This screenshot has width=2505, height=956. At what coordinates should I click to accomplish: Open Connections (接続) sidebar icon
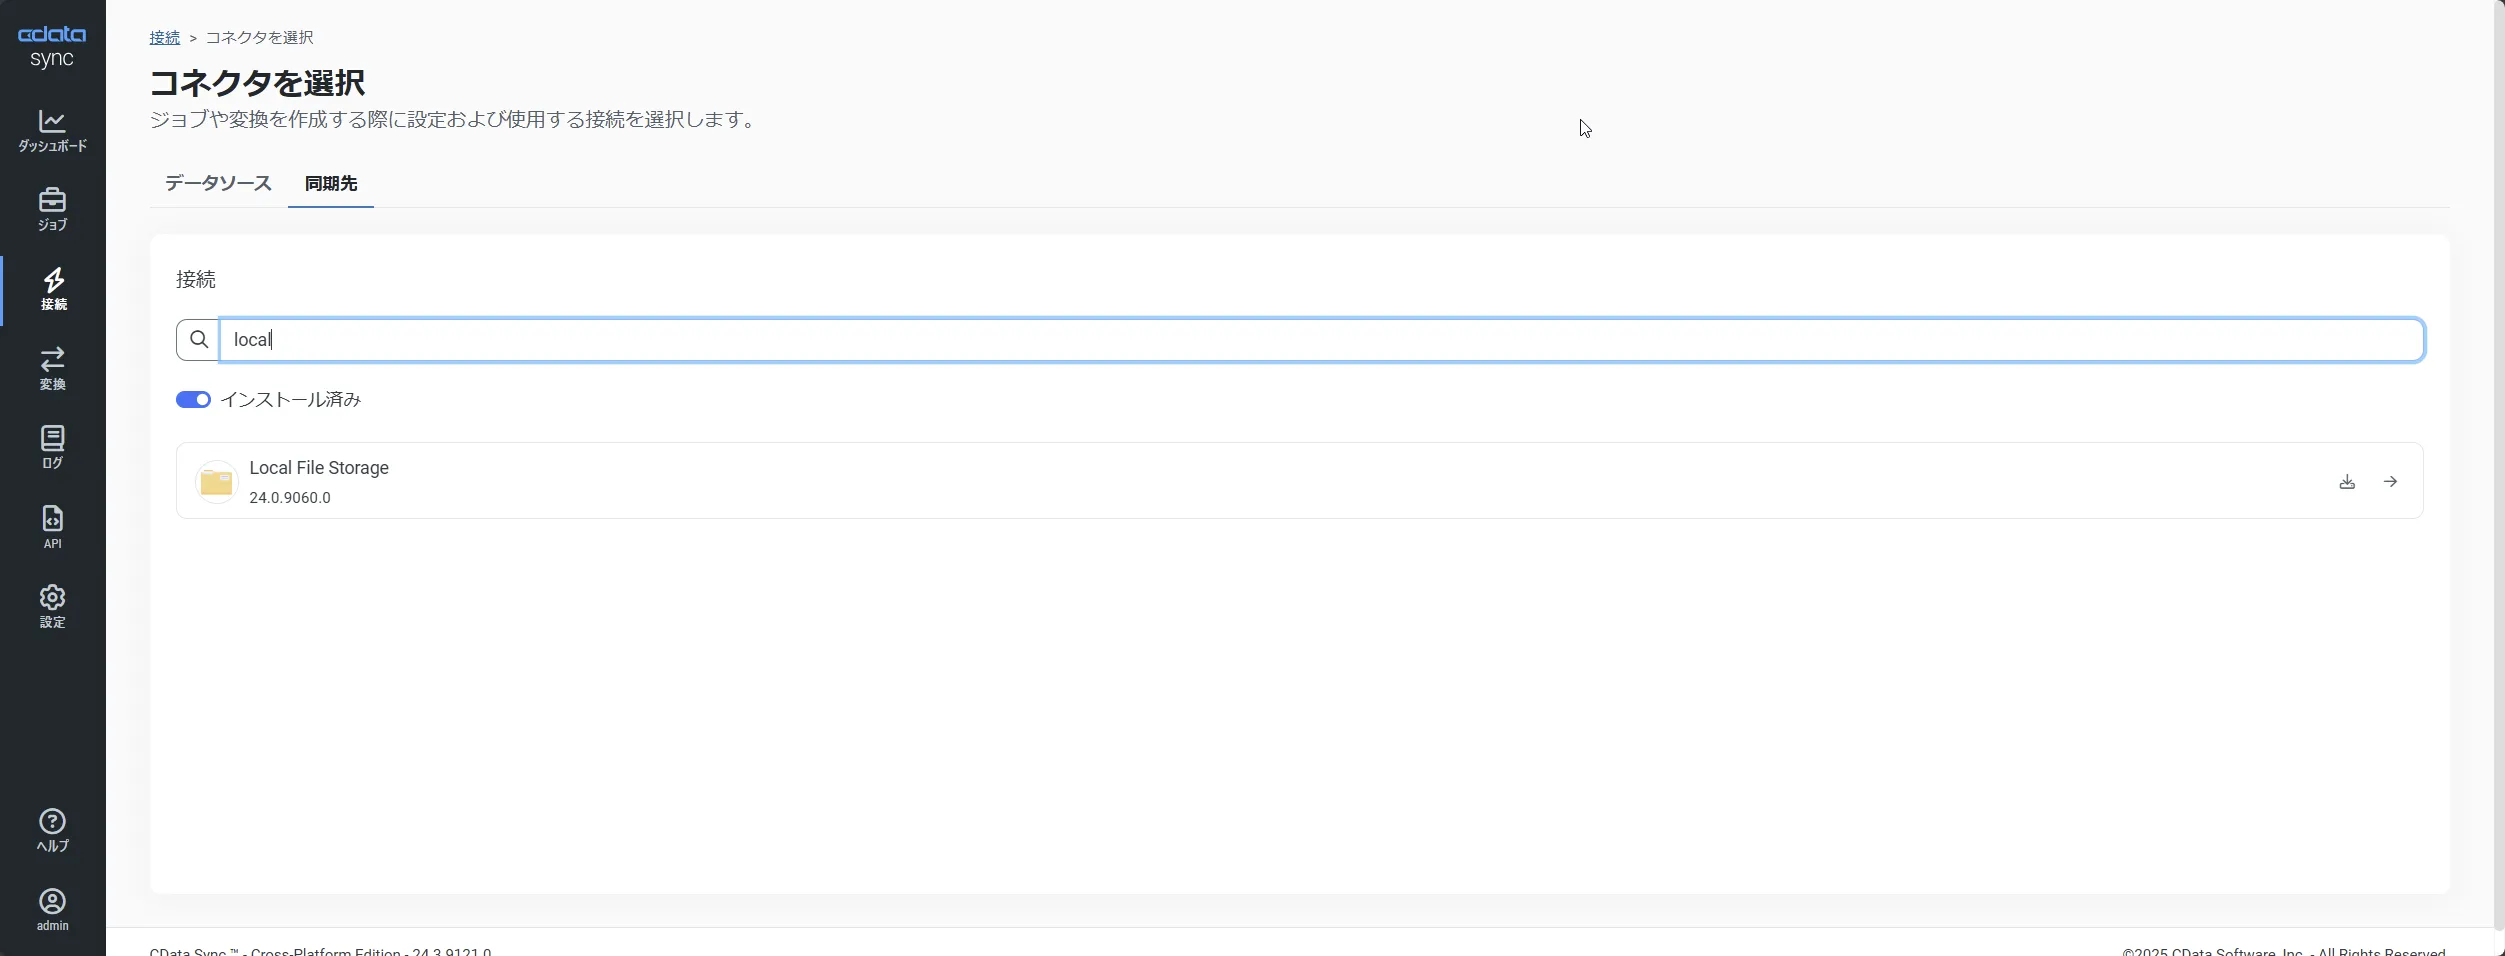click(x=53, y=290)
